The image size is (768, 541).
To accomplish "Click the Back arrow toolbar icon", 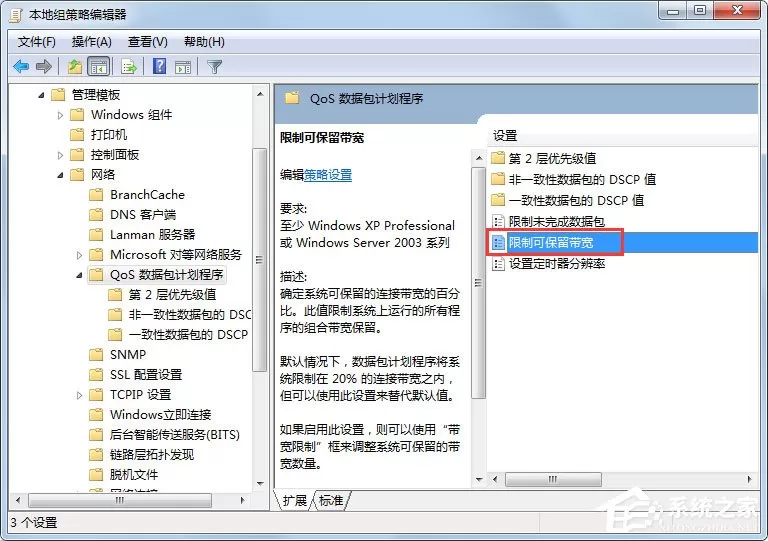I will click(21, 66).
